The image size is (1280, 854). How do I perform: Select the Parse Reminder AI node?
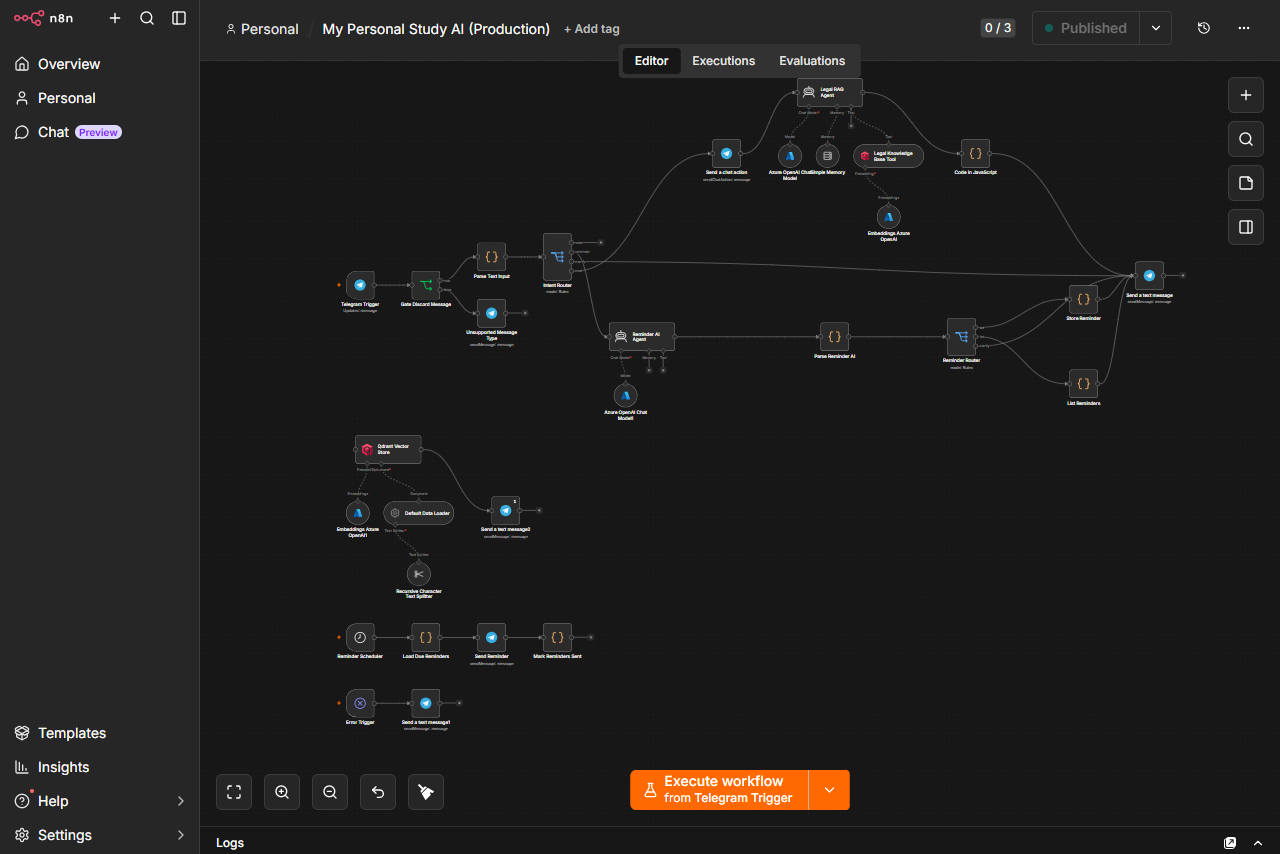click(x=834, y=337)
